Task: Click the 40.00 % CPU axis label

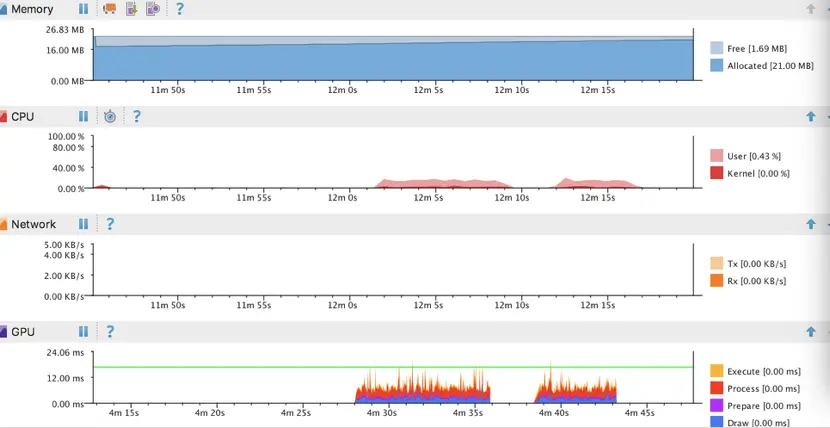Action: point(68,168)
